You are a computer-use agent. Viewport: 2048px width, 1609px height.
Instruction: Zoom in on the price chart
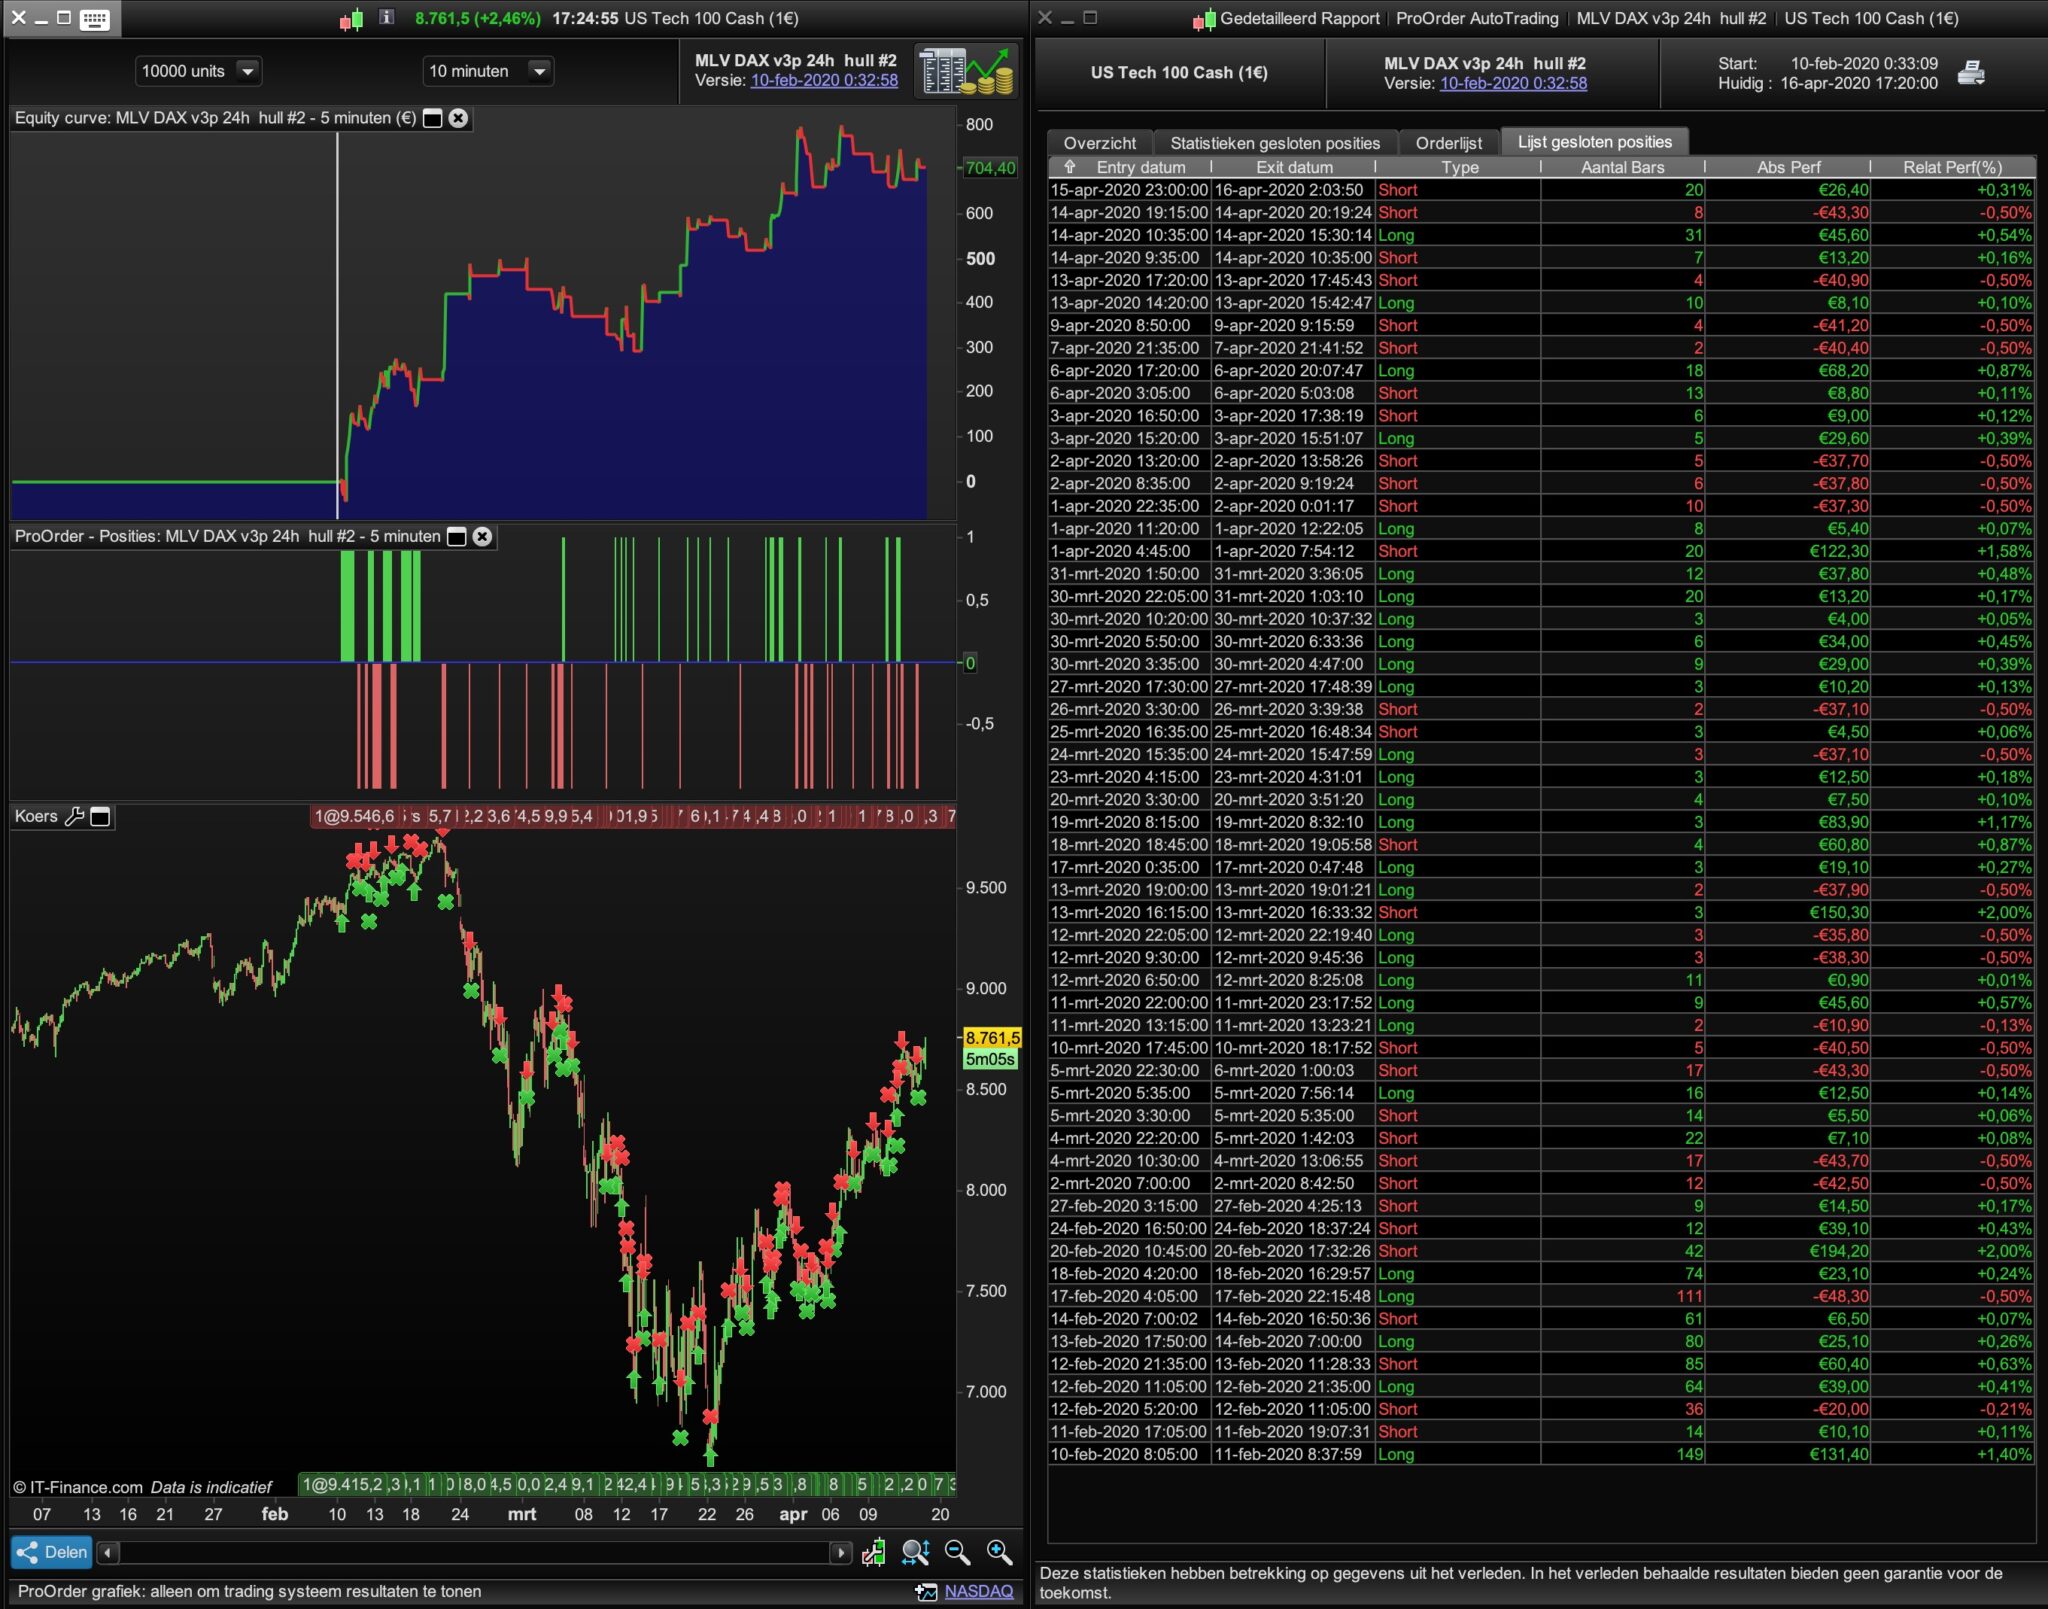coord(999,1552)
